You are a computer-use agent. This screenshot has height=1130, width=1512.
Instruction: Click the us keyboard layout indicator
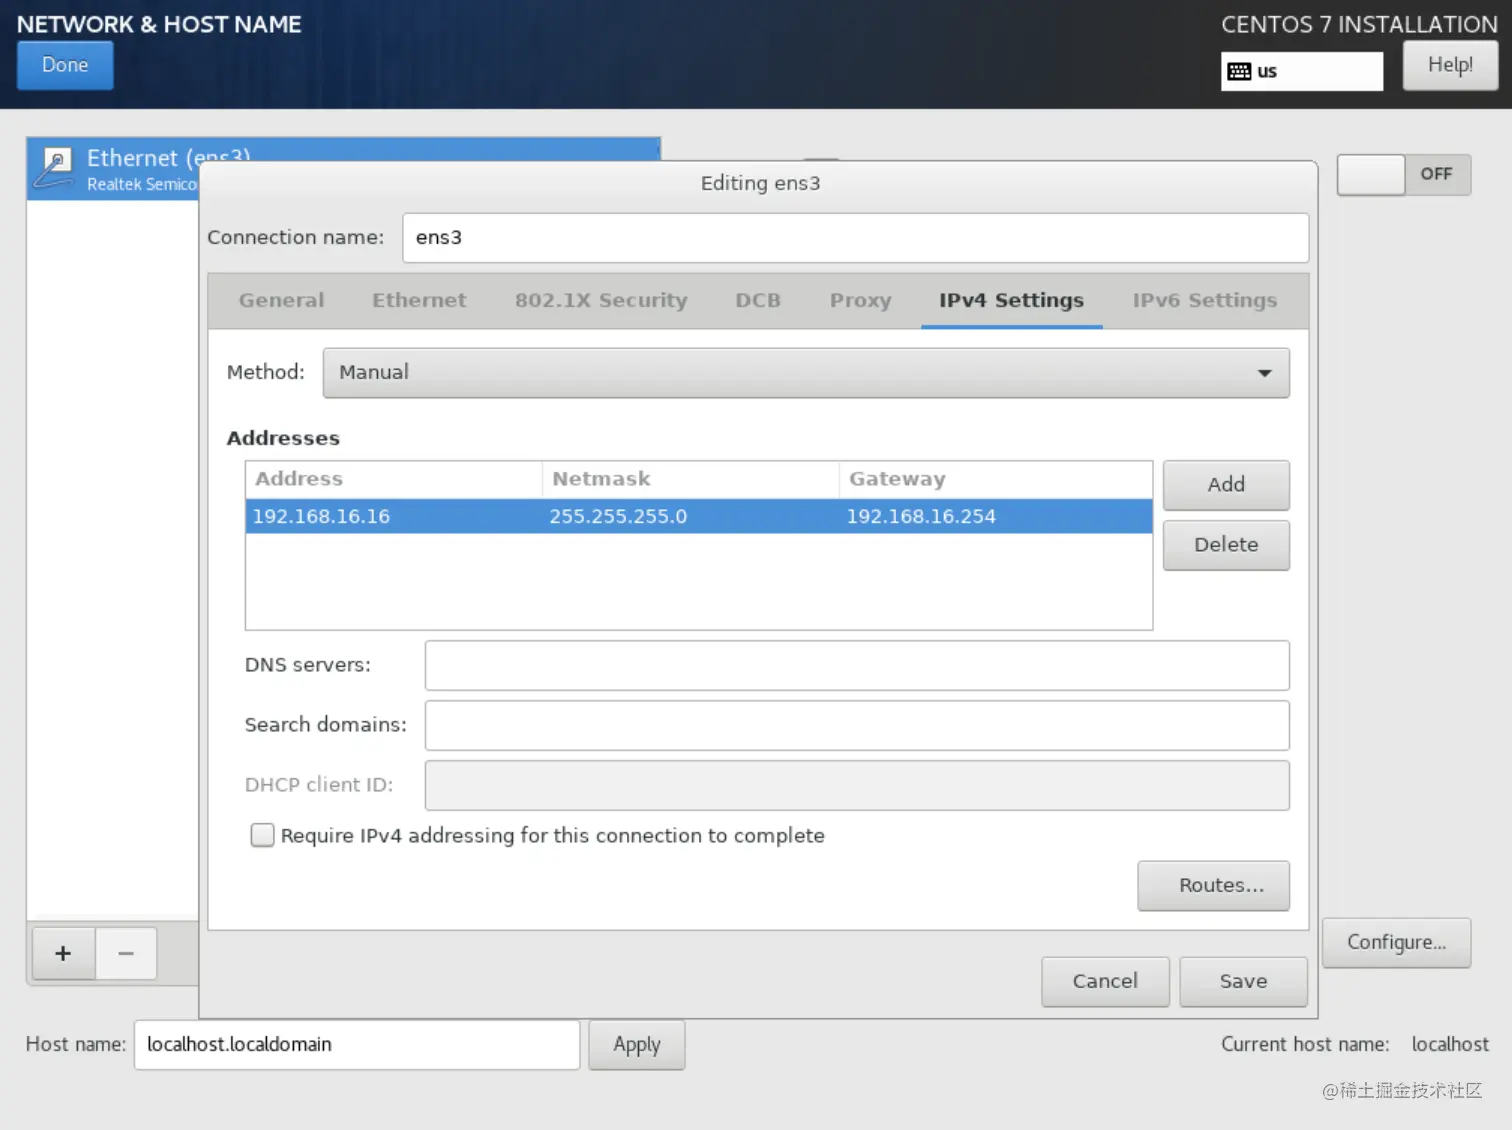tap(1302, 71)
